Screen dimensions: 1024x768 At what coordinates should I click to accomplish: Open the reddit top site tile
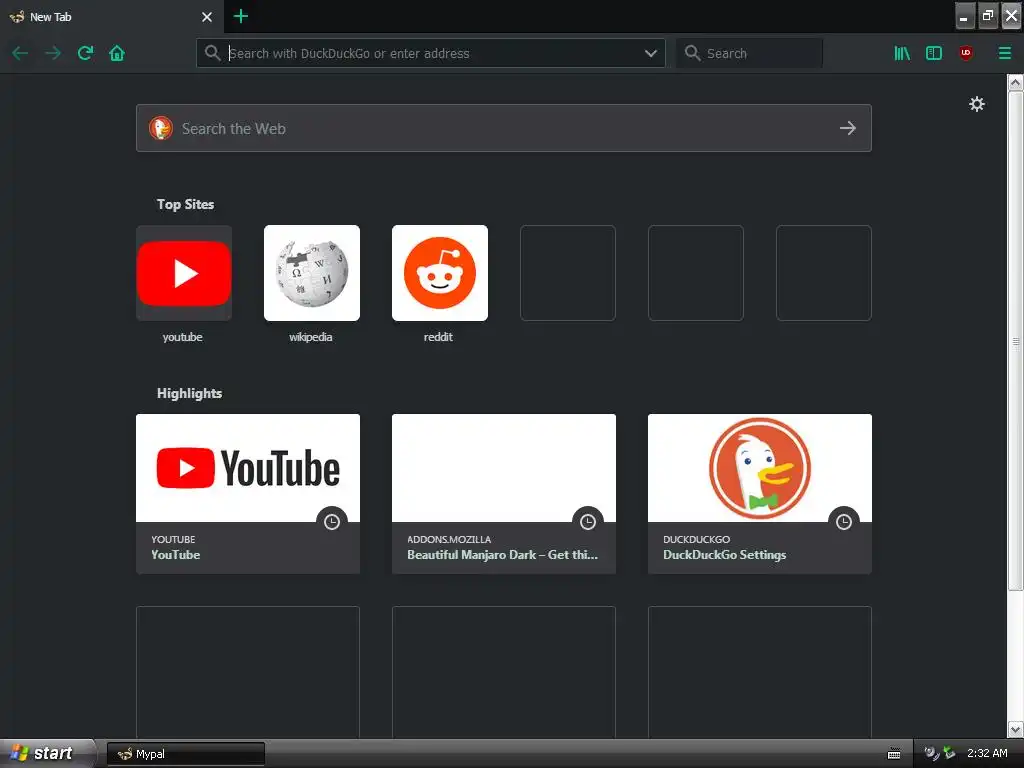point(440,273)
